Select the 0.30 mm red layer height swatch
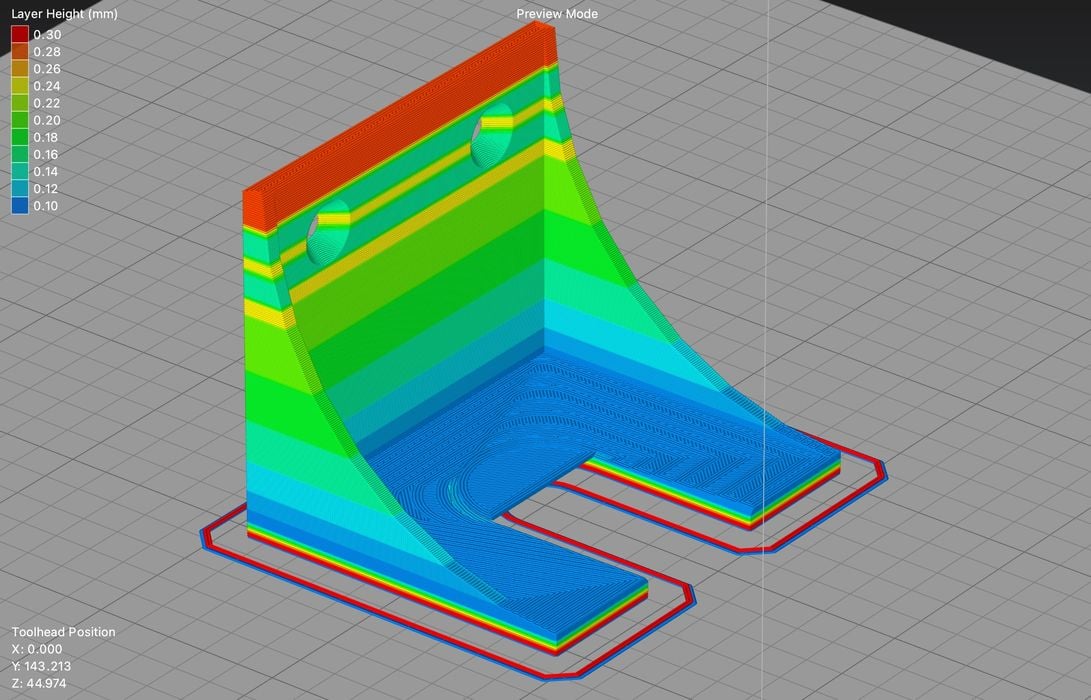Viewport: 1091px width, 700px height. point(19,33)
